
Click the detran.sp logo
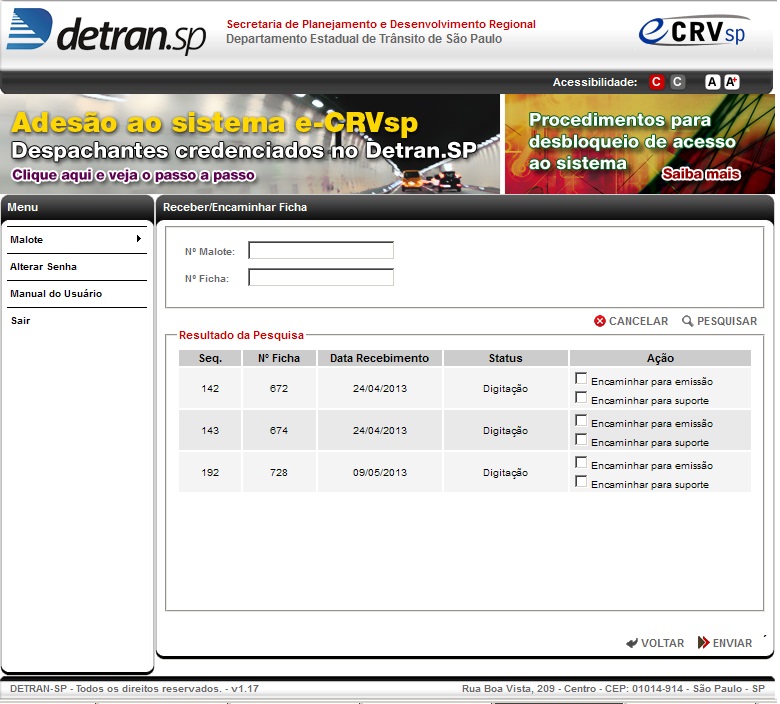(x=106, y=30)
